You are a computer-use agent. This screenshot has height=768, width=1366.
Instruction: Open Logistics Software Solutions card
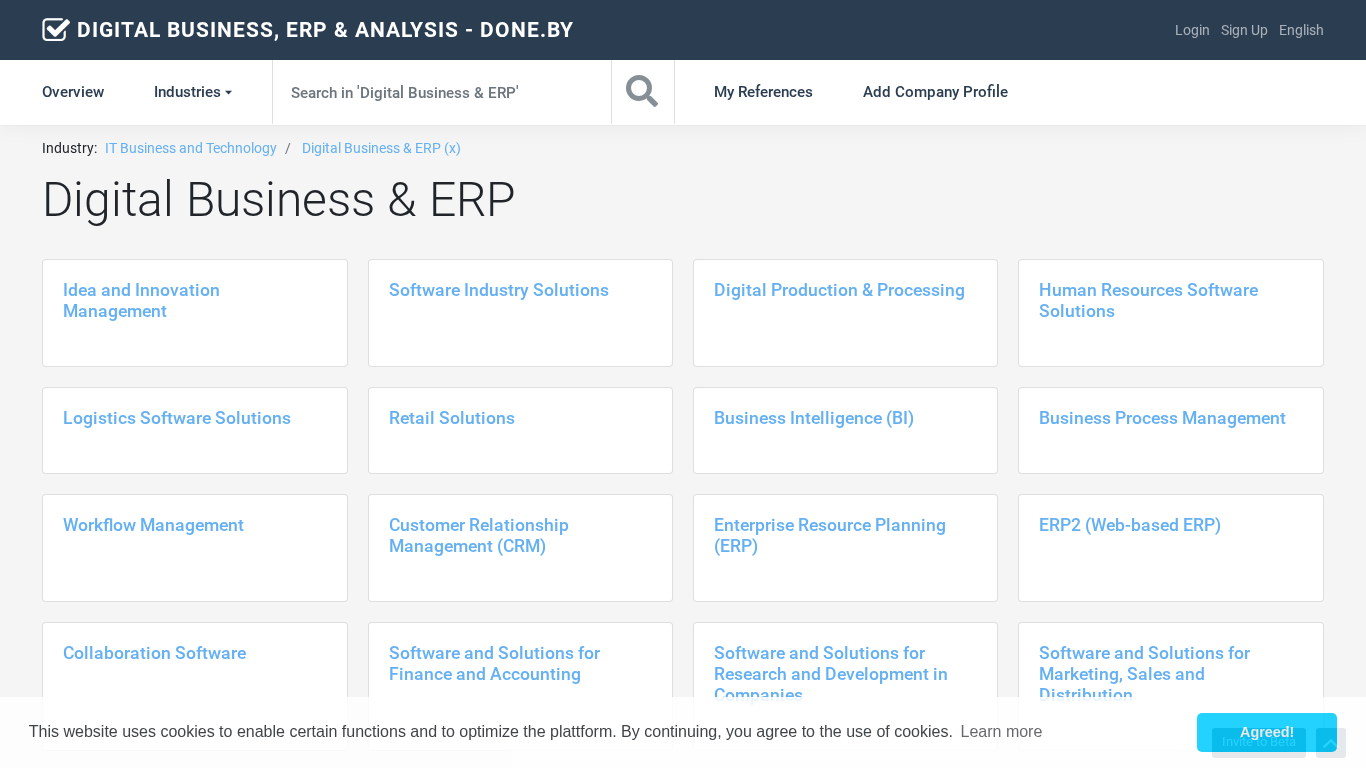(x=177, y=418)
